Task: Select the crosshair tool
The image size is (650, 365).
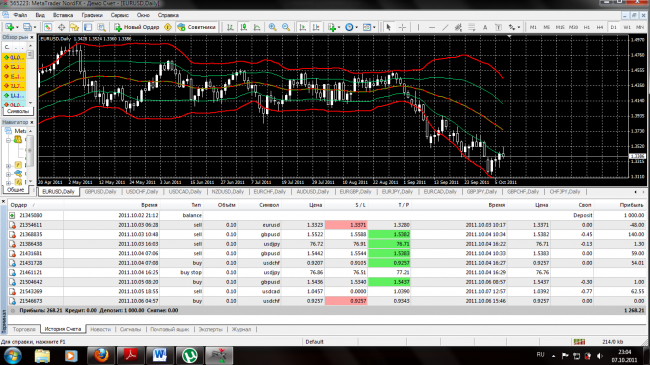Action: [x=402, y=27]
